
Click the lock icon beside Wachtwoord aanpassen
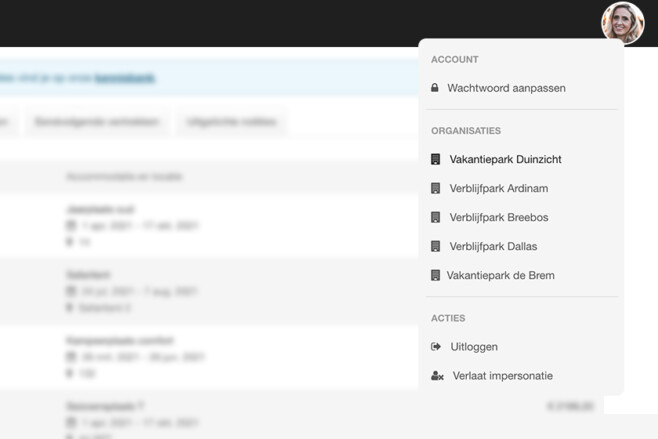pyautogui.click(x=435, y=88)
